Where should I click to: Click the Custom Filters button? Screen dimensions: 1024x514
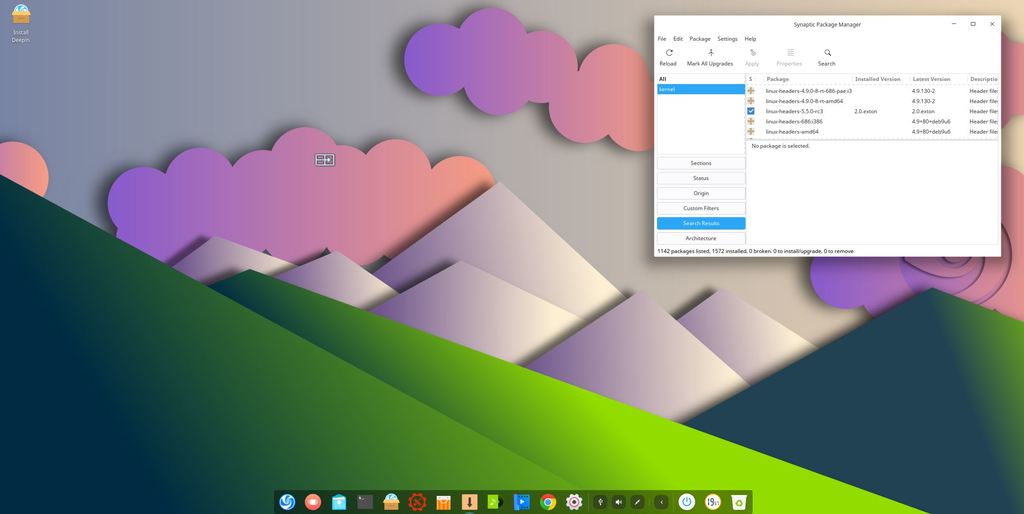point(701,208)
